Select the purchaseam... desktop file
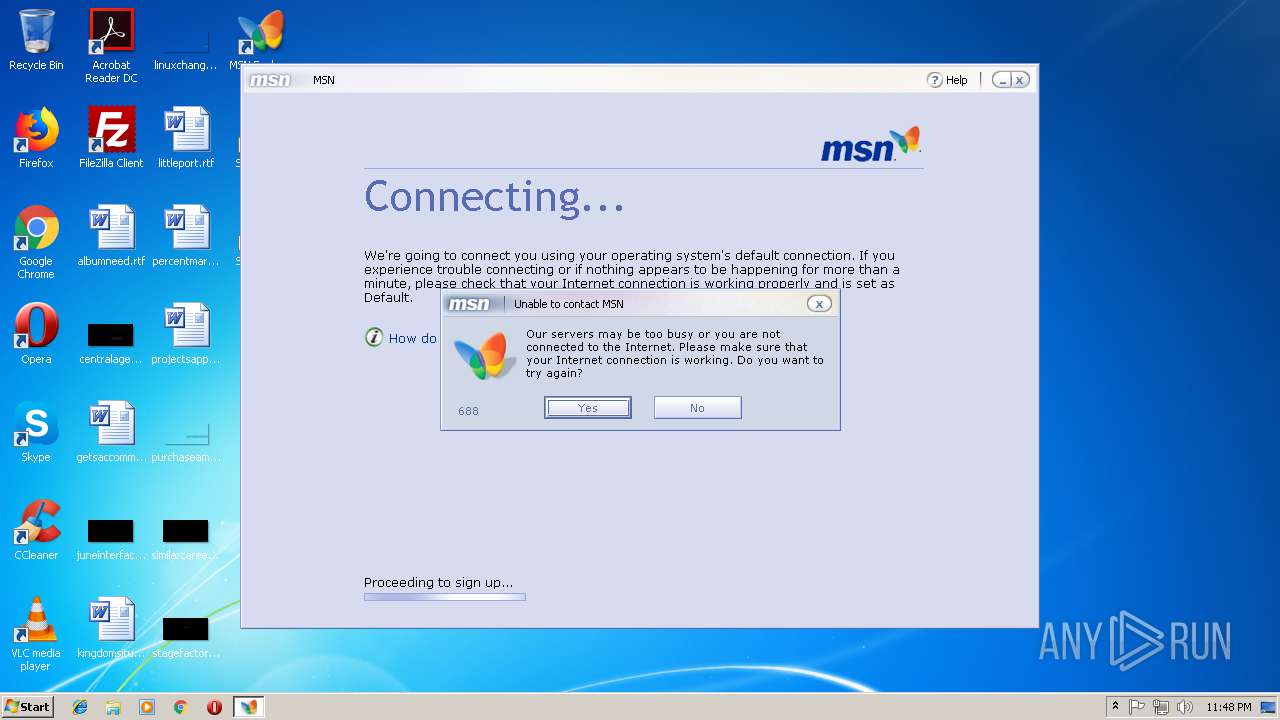This screenshot has width=1280, height=720. pos(186,440)
